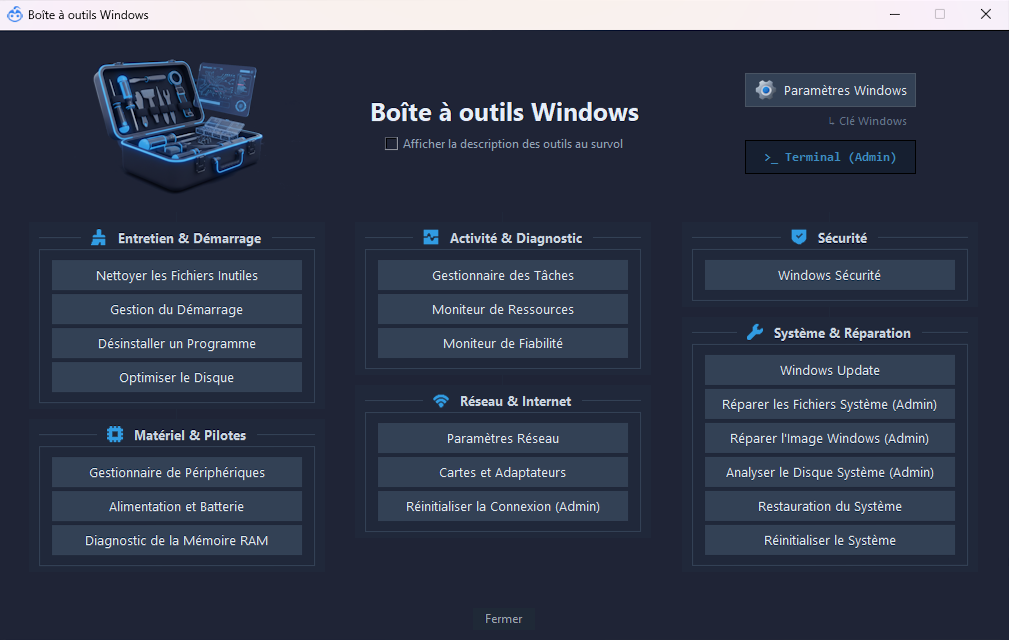Click Nettoyer les Fichiers Inutiles
1009x640 pixels.
tap(177, 275)
